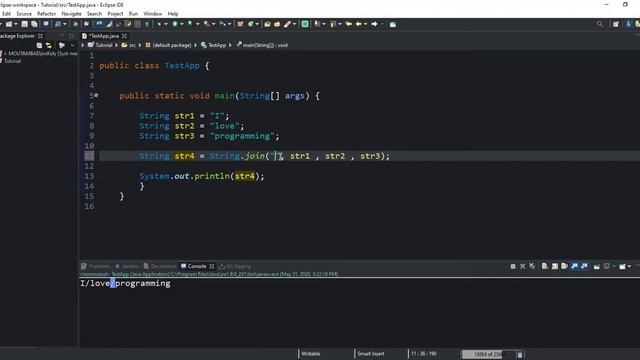The width and height of the screenshot is (640, 360).
Task: Click Collapse All in Package Explorer
Action: 39,45
